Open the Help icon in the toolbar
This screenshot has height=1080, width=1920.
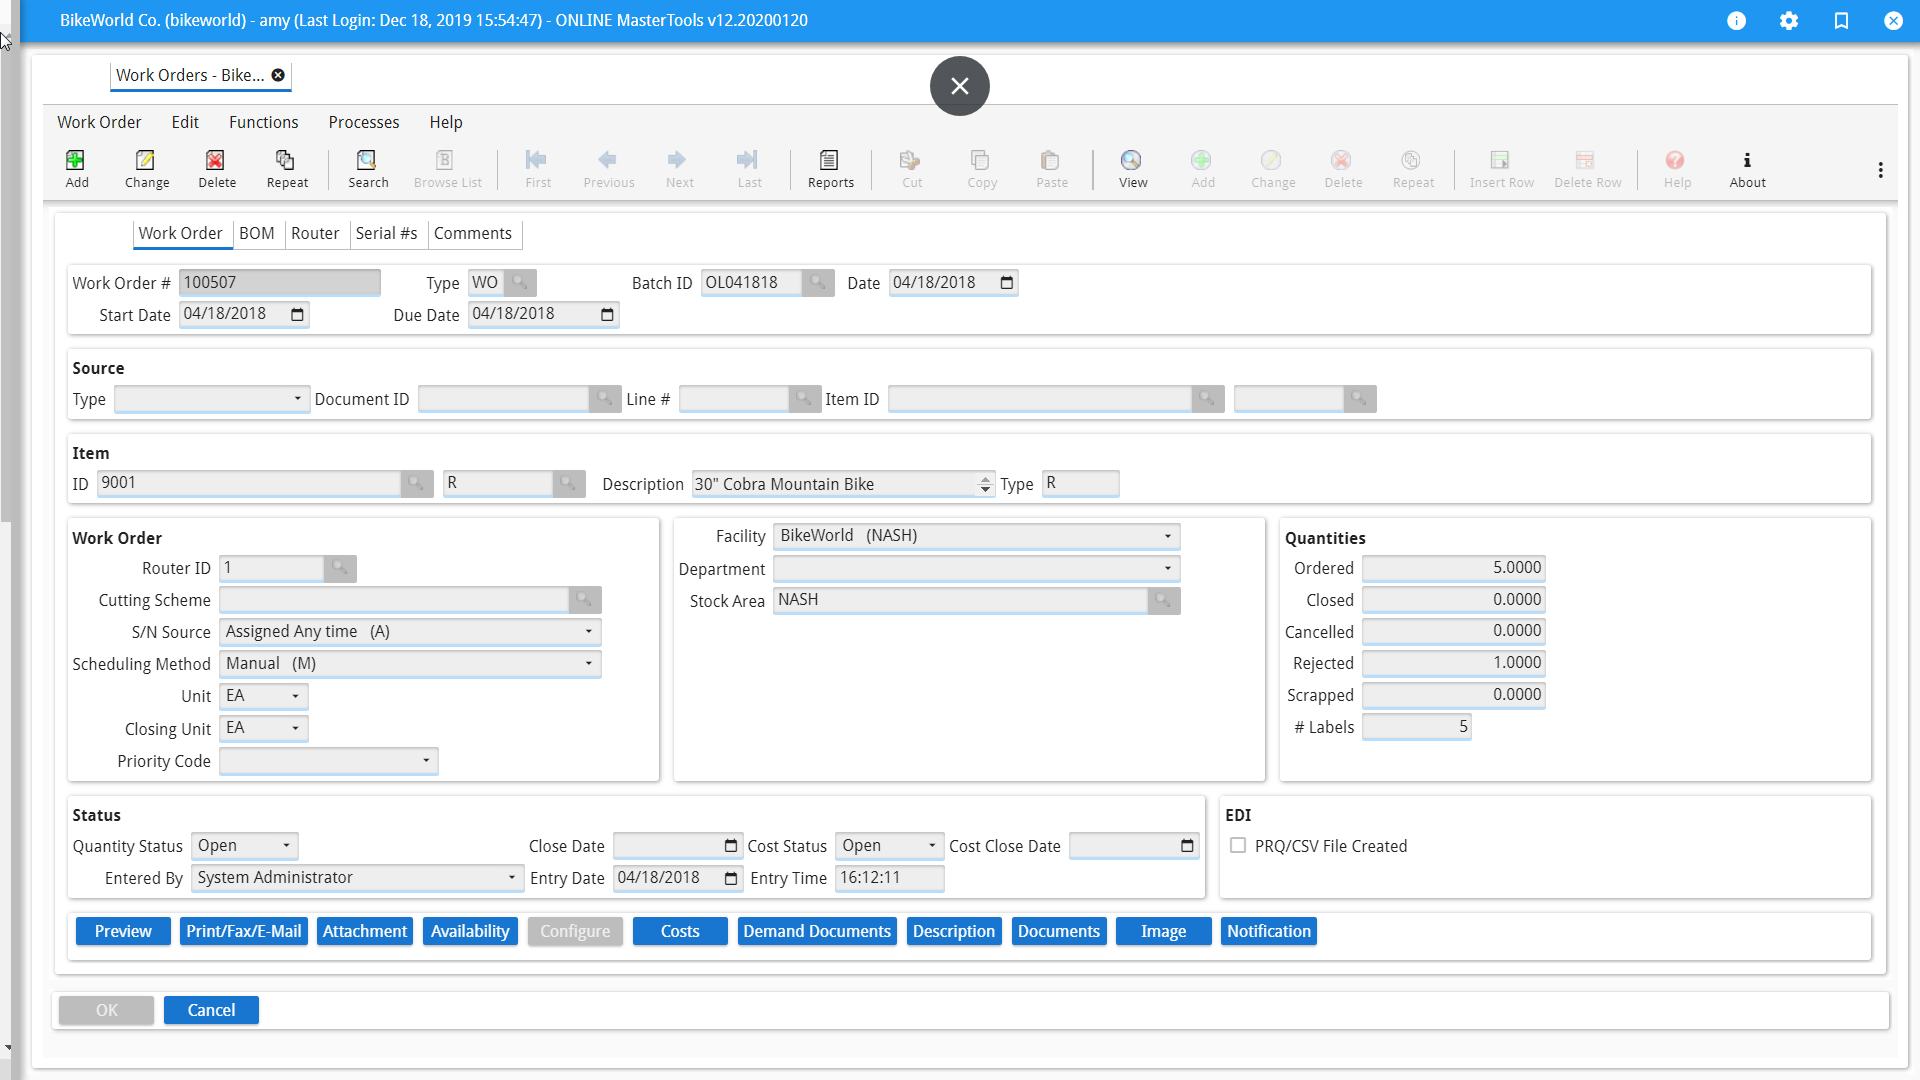[x=1677, y=168]
